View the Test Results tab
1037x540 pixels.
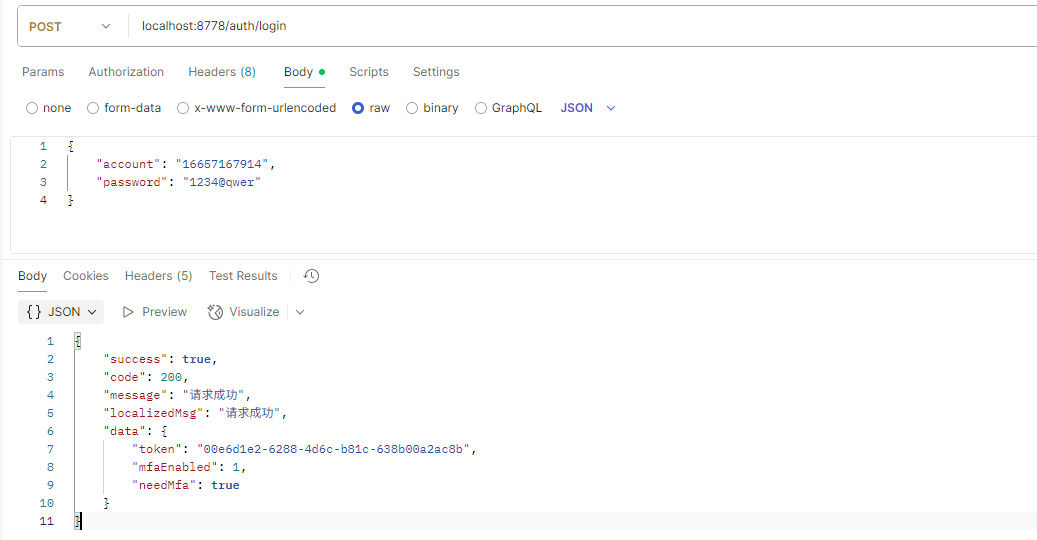[x=243, y=276]
